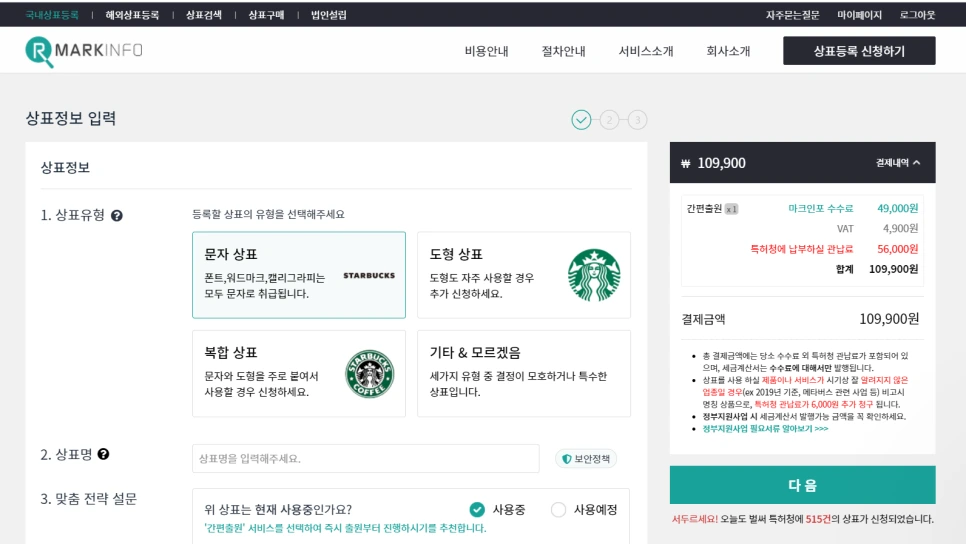
Task: Open the 서비스소개 navigation item
Action: pos(646,51)
